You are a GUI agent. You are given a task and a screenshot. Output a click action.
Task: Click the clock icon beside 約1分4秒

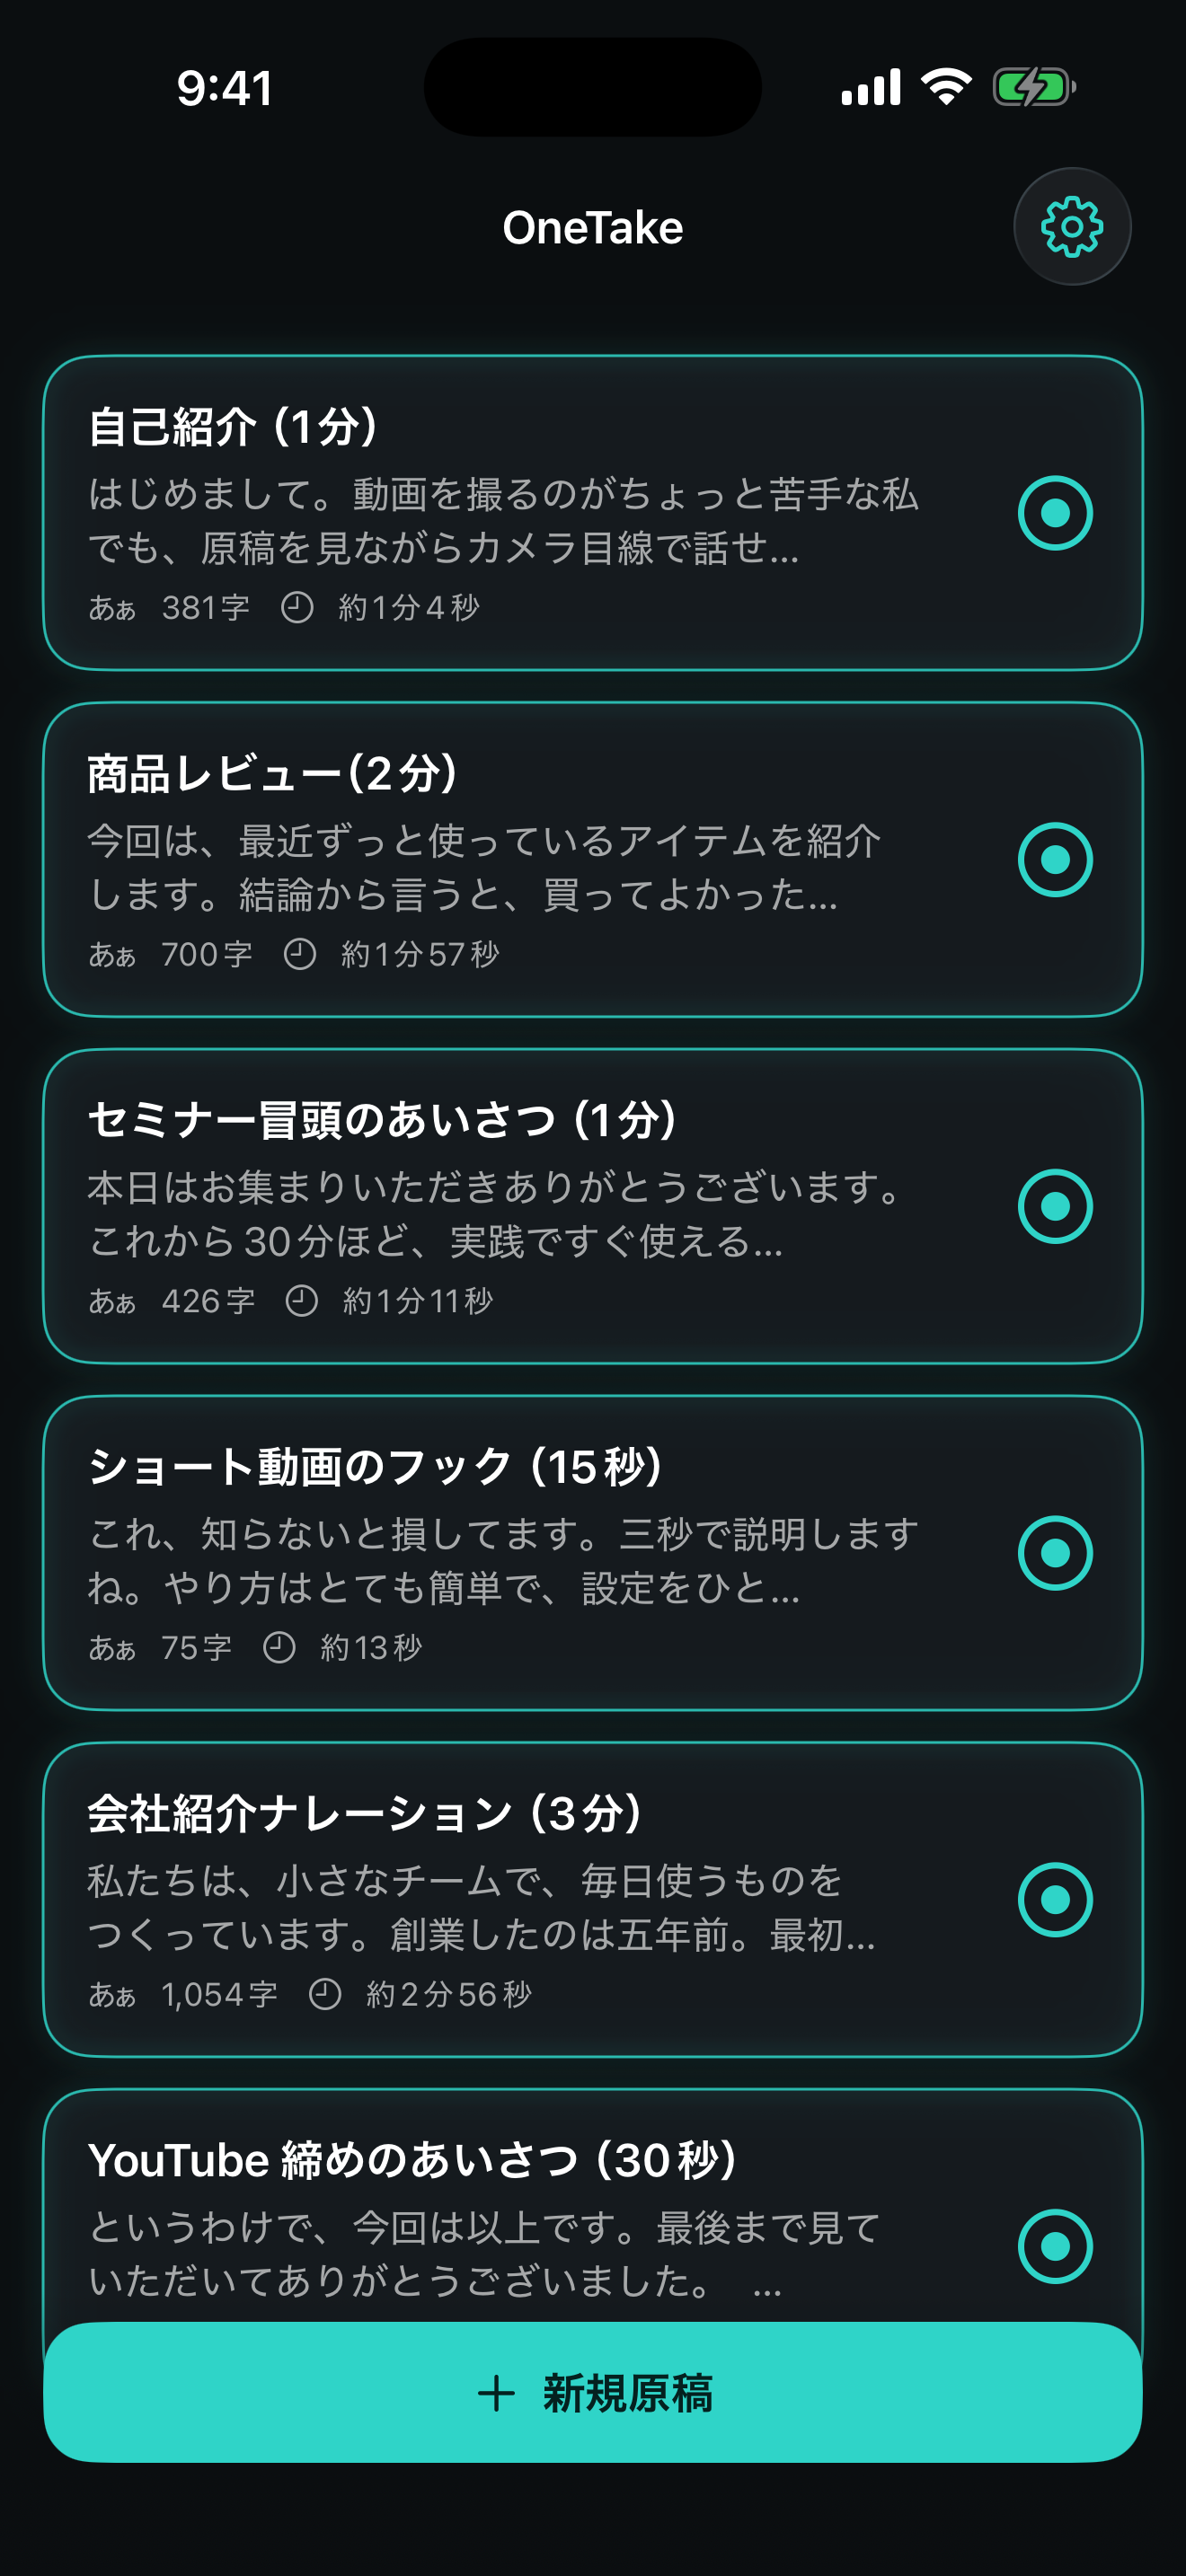(297, 607)
